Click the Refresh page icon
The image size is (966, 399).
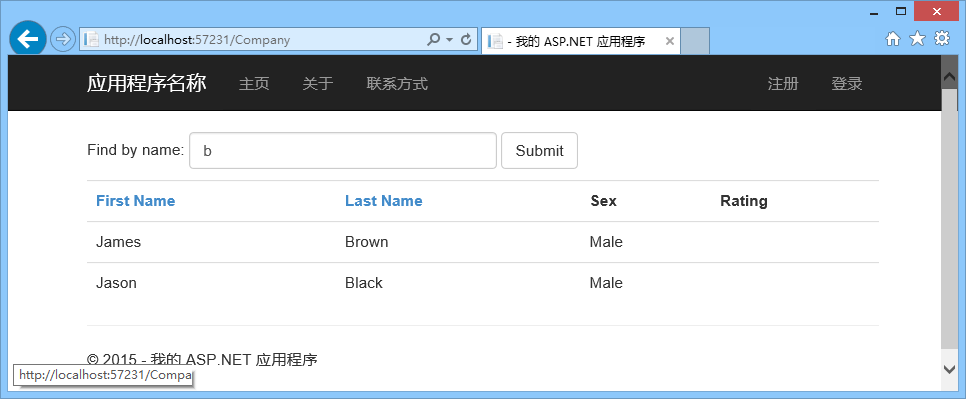[466, 39]
